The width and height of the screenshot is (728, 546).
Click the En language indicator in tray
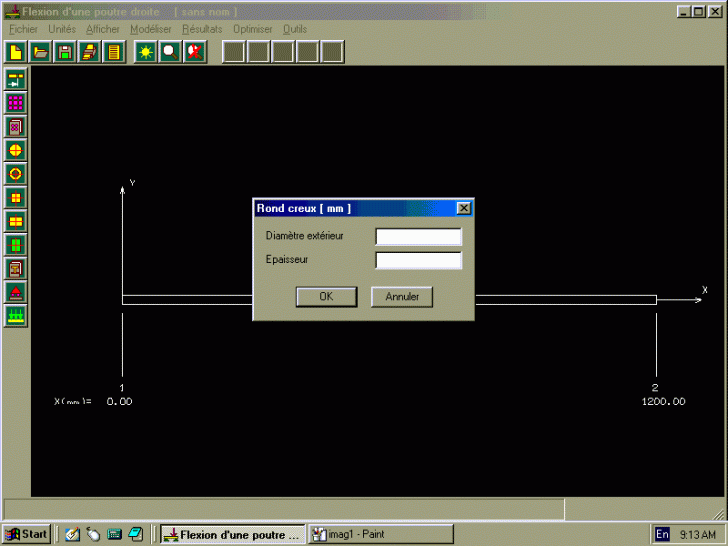tap(662, 534)
